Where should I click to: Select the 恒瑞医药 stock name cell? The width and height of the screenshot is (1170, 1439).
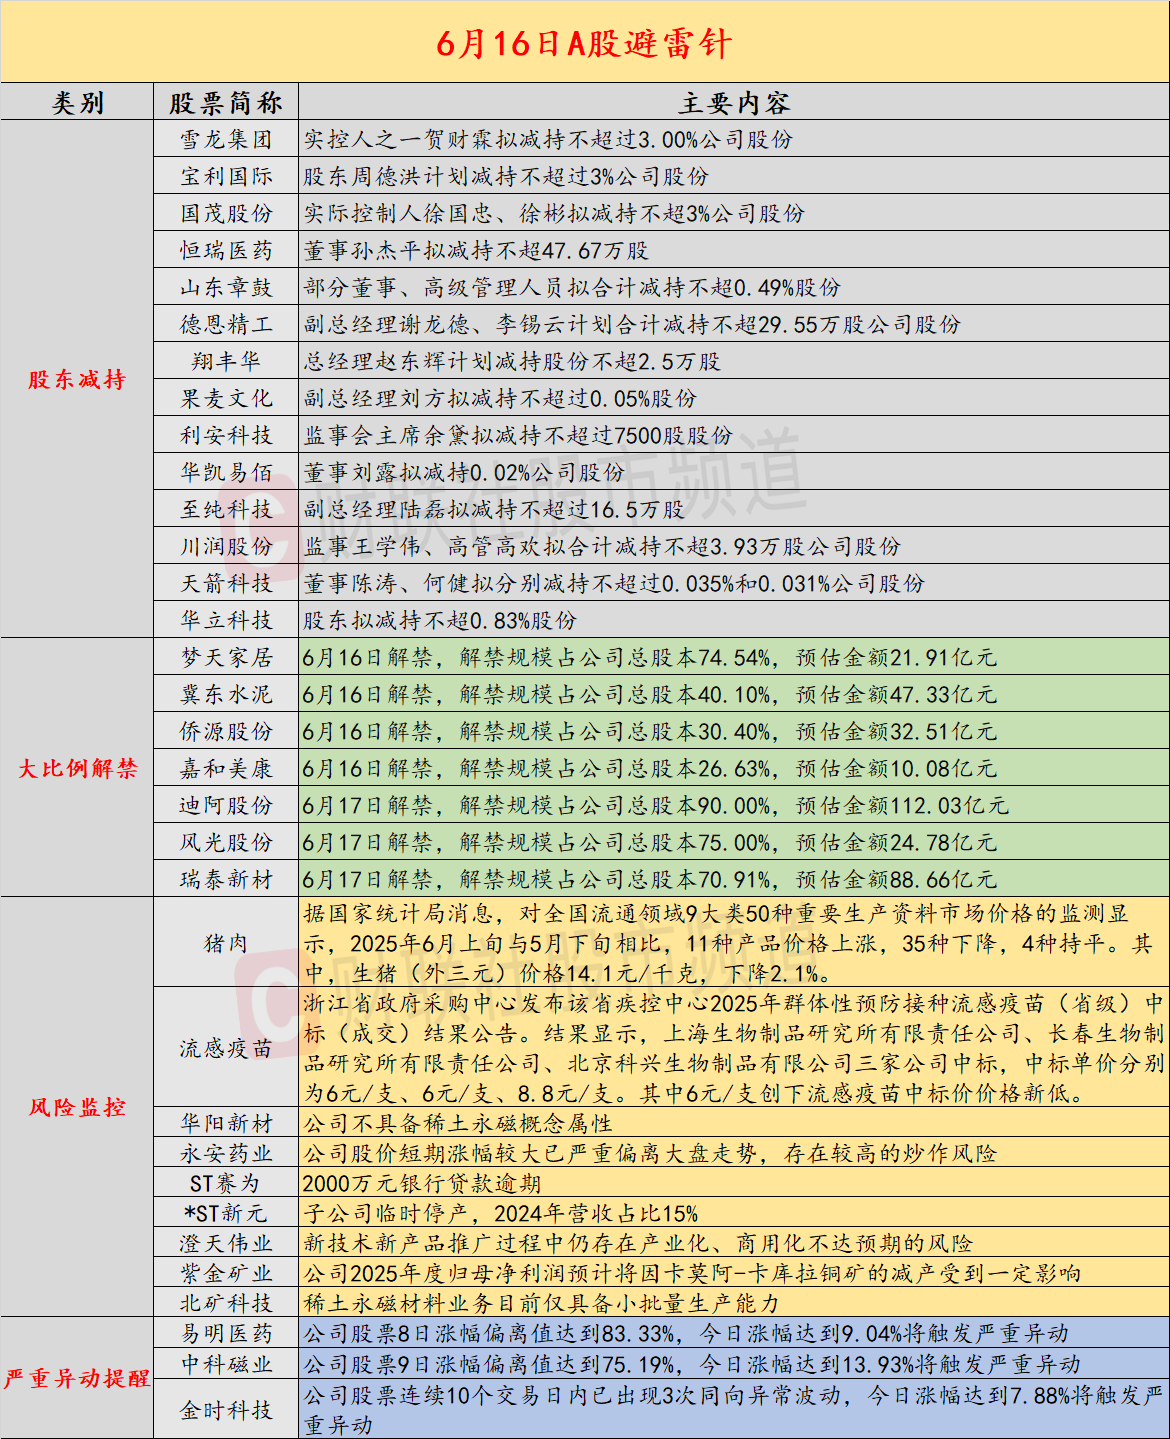pos(226,250)
